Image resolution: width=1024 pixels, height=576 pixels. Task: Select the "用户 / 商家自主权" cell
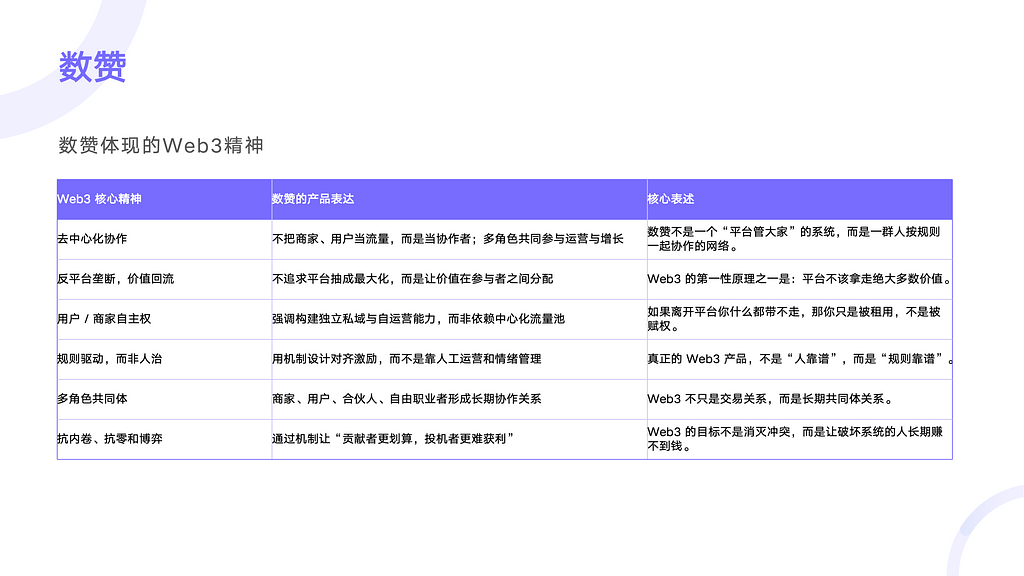tap(104, 319)
